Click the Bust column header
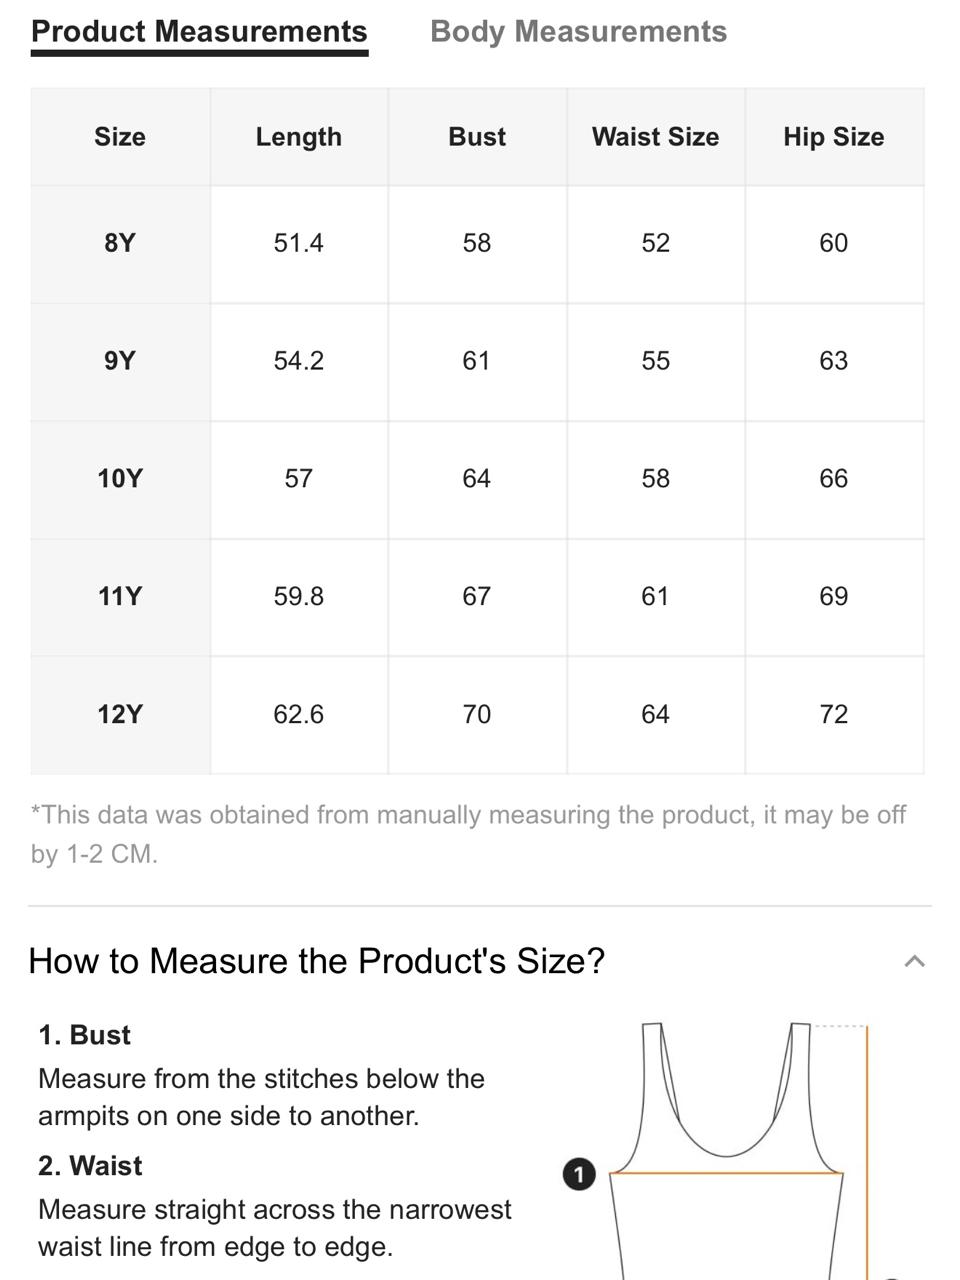This screenshot has height=1280, width=960. 477,137
